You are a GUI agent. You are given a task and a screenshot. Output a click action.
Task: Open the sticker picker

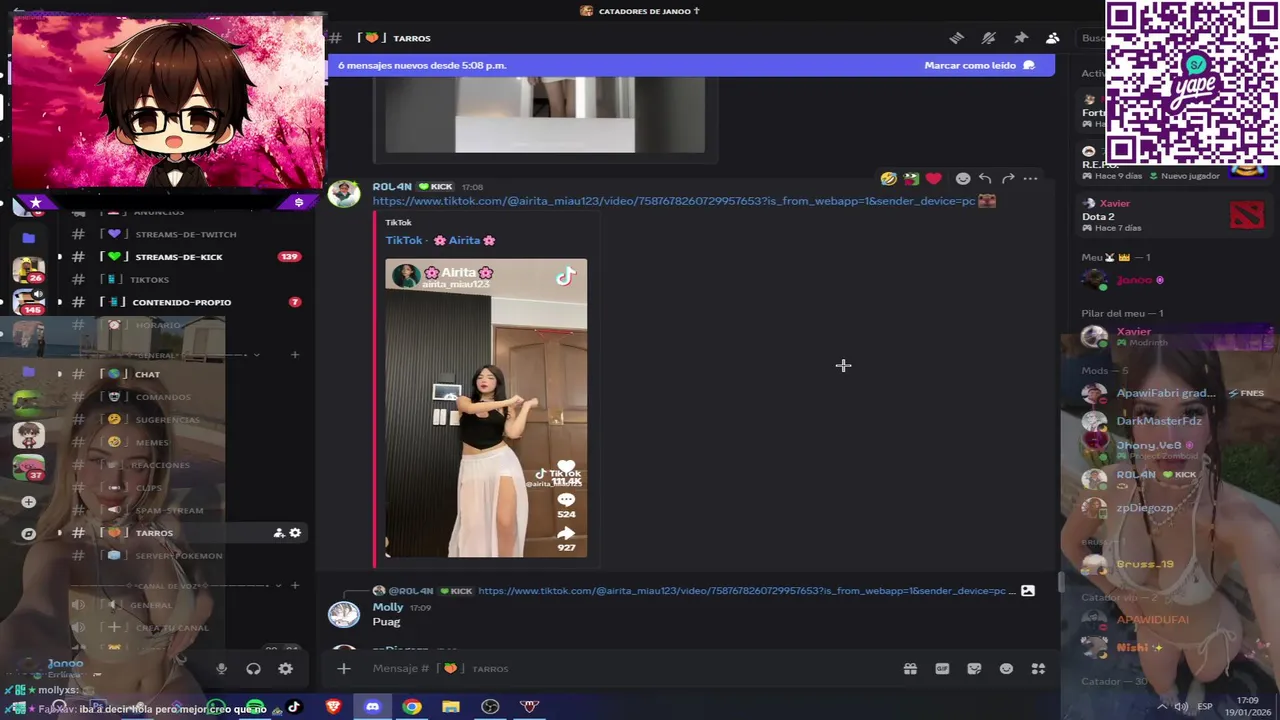pos(974,668)
